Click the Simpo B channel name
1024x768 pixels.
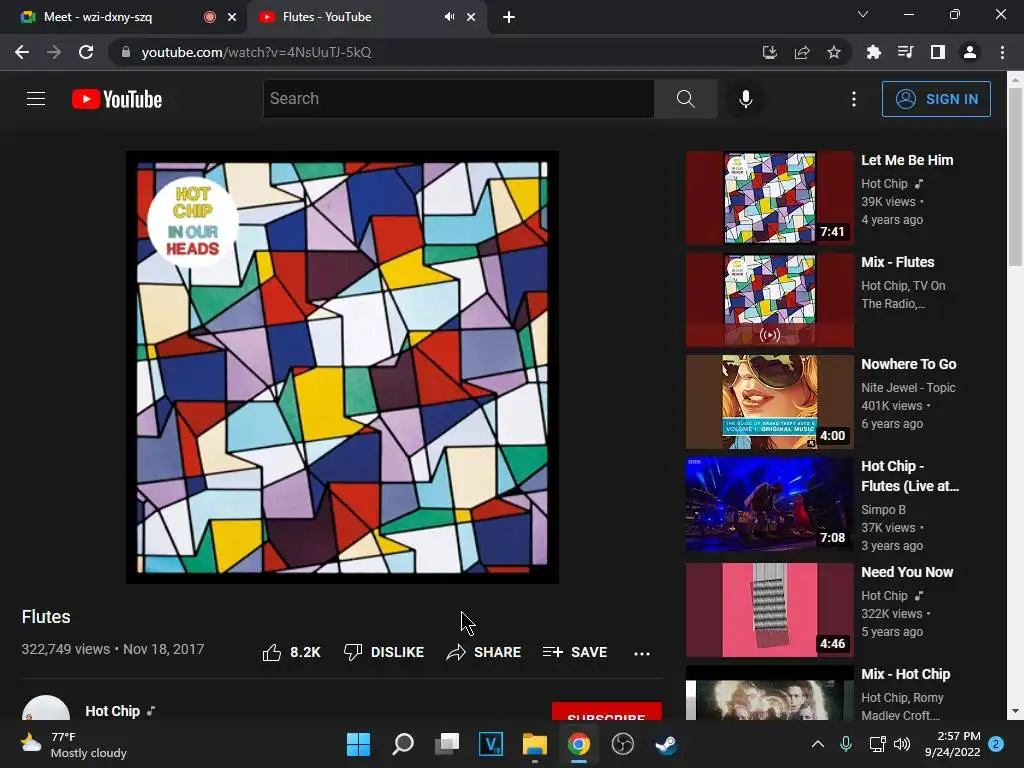point(883,509)
